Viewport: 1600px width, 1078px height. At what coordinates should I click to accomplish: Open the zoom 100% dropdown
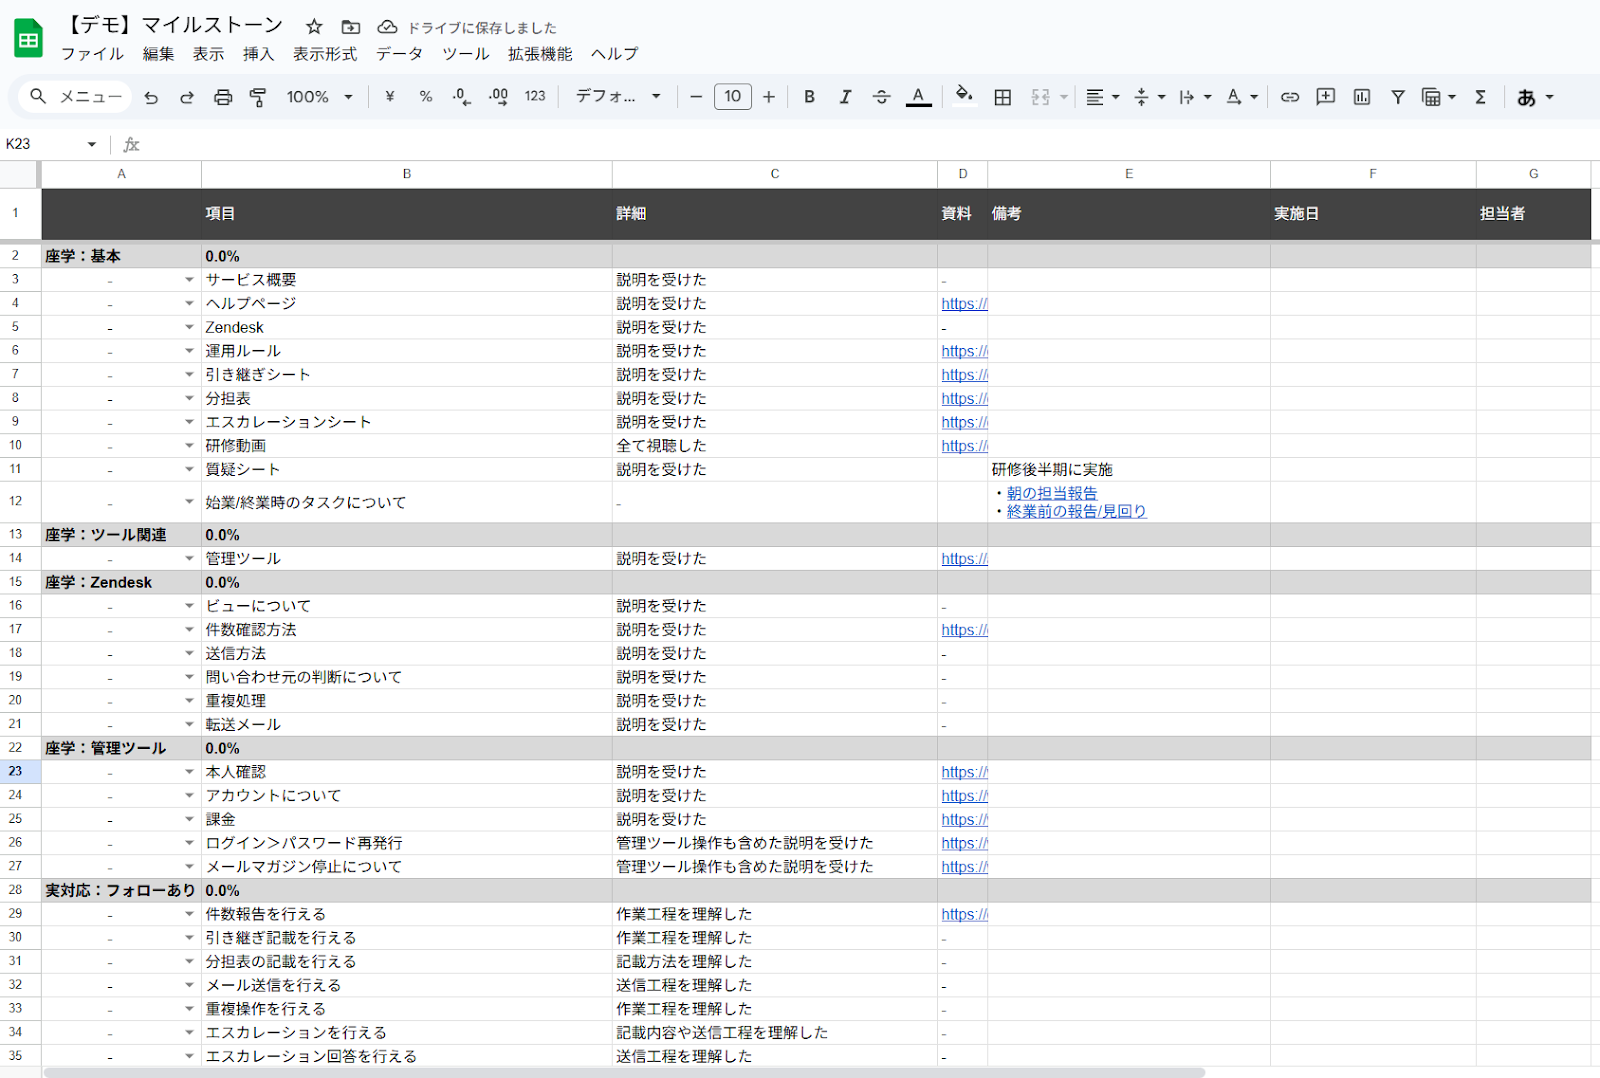coord(319,97)
